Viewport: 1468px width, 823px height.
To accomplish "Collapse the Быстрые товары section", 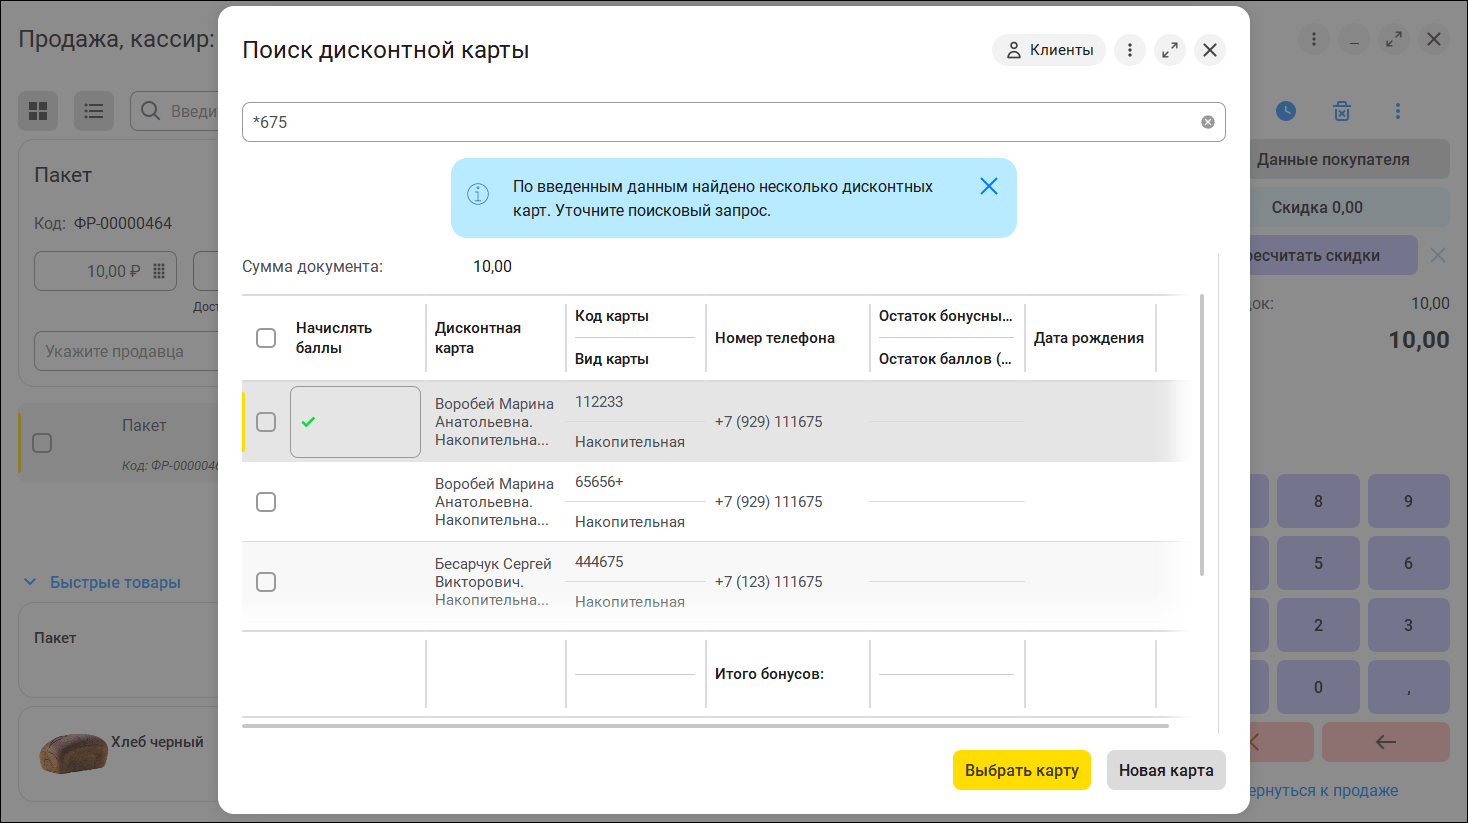I will [x=30, y=582].
